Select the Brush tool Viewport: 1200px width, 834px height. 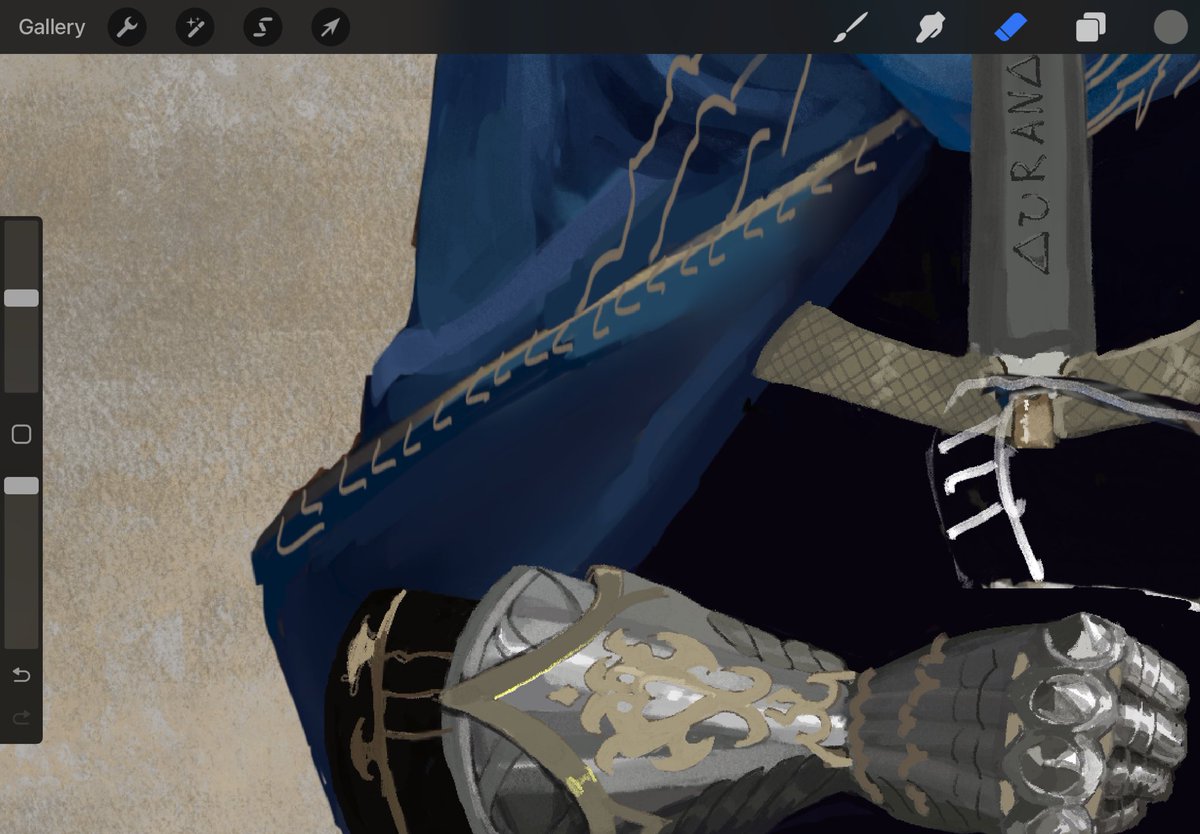click(849, 28)
